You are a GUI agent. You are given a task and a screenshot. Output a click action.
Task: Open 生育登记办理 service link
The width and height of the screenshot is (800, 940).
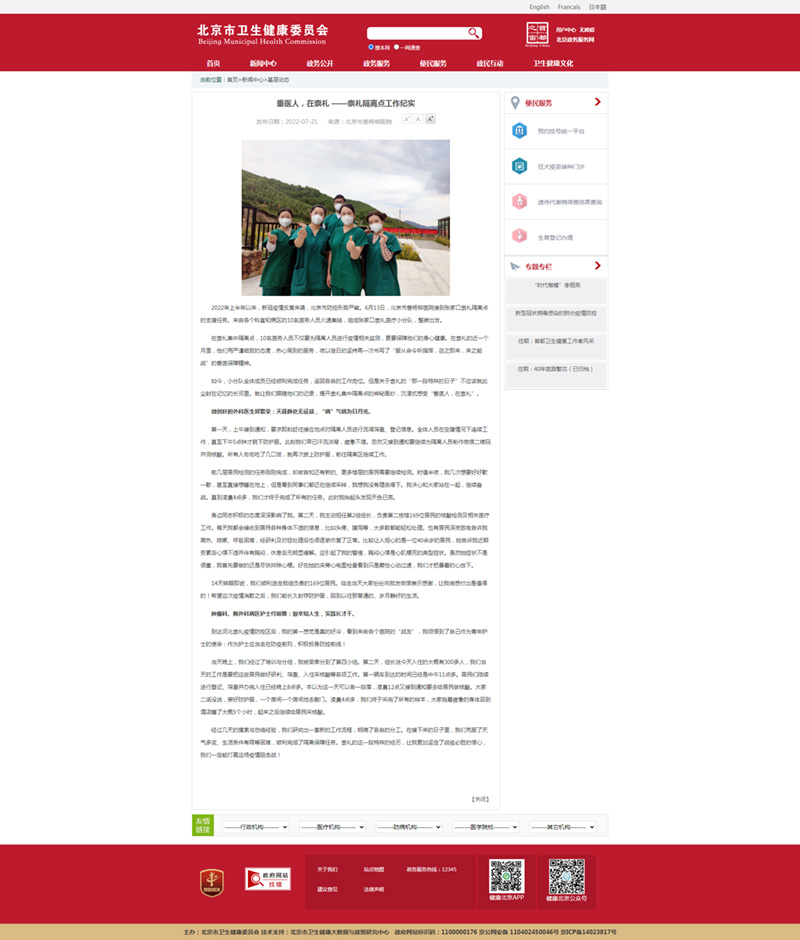pyautogui.click(x=555, y=237)
